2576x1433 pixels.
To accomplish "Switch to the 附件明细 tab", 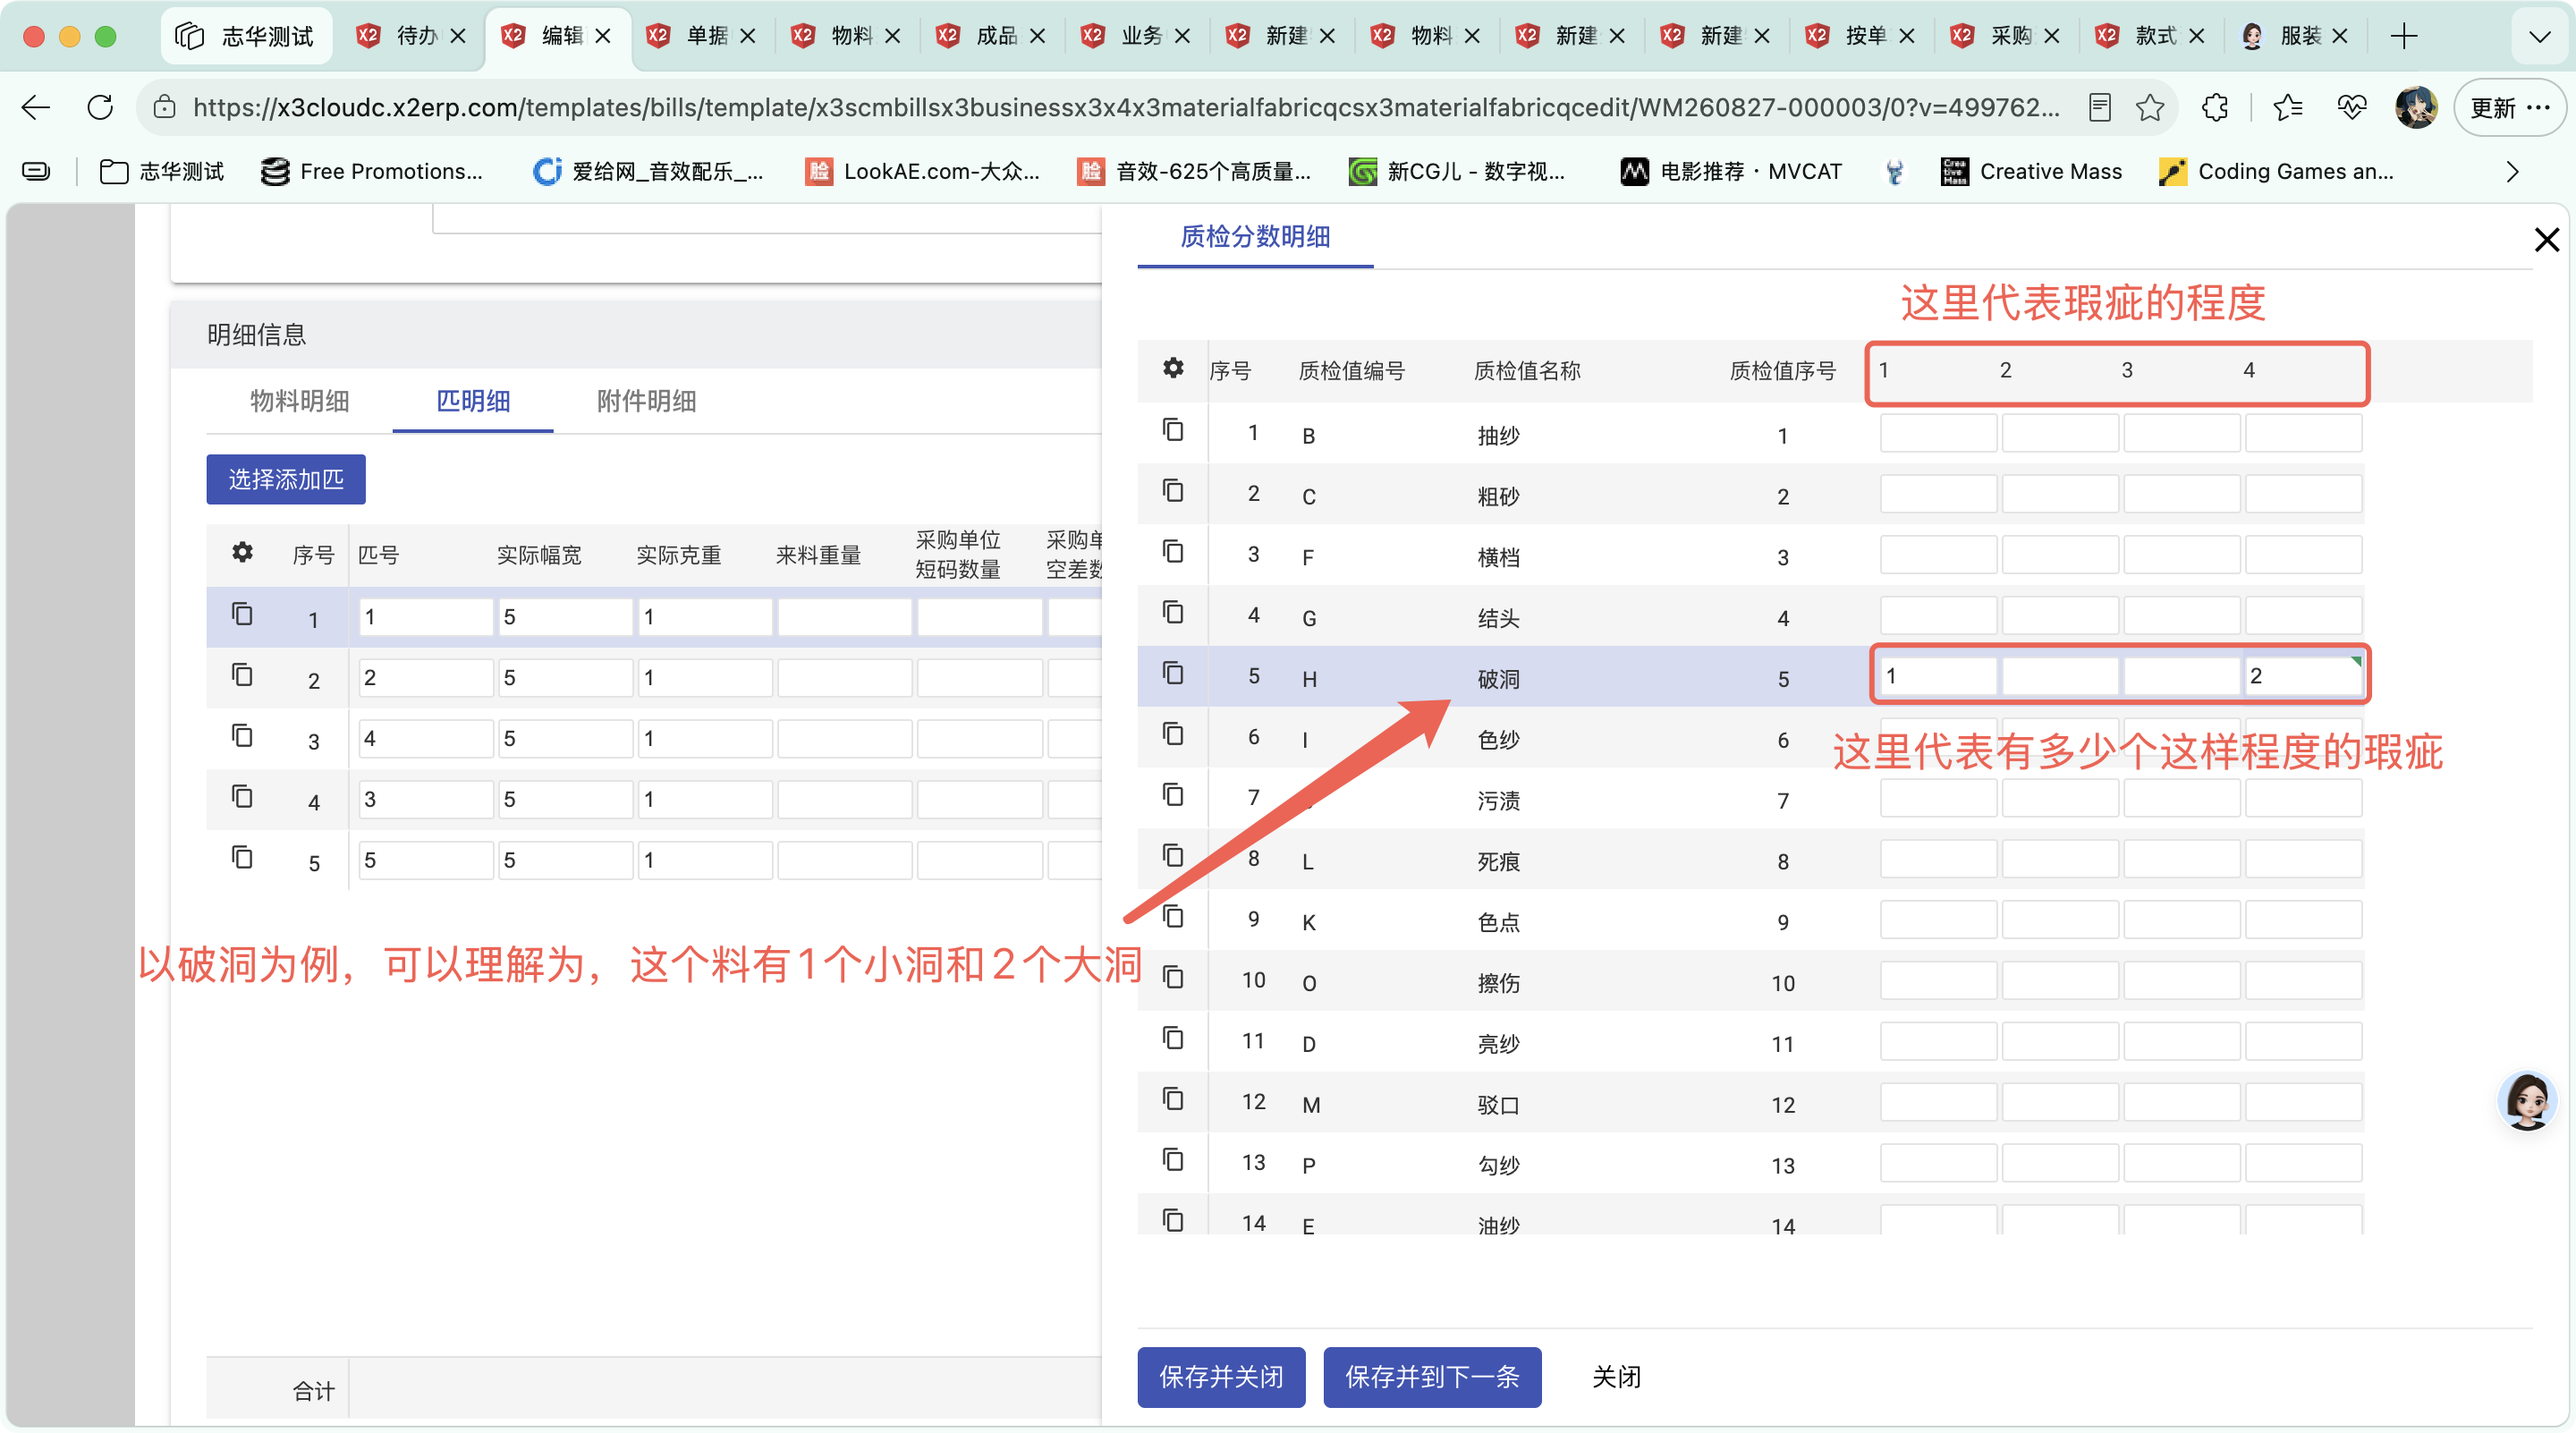I will (x=646, y=401).
